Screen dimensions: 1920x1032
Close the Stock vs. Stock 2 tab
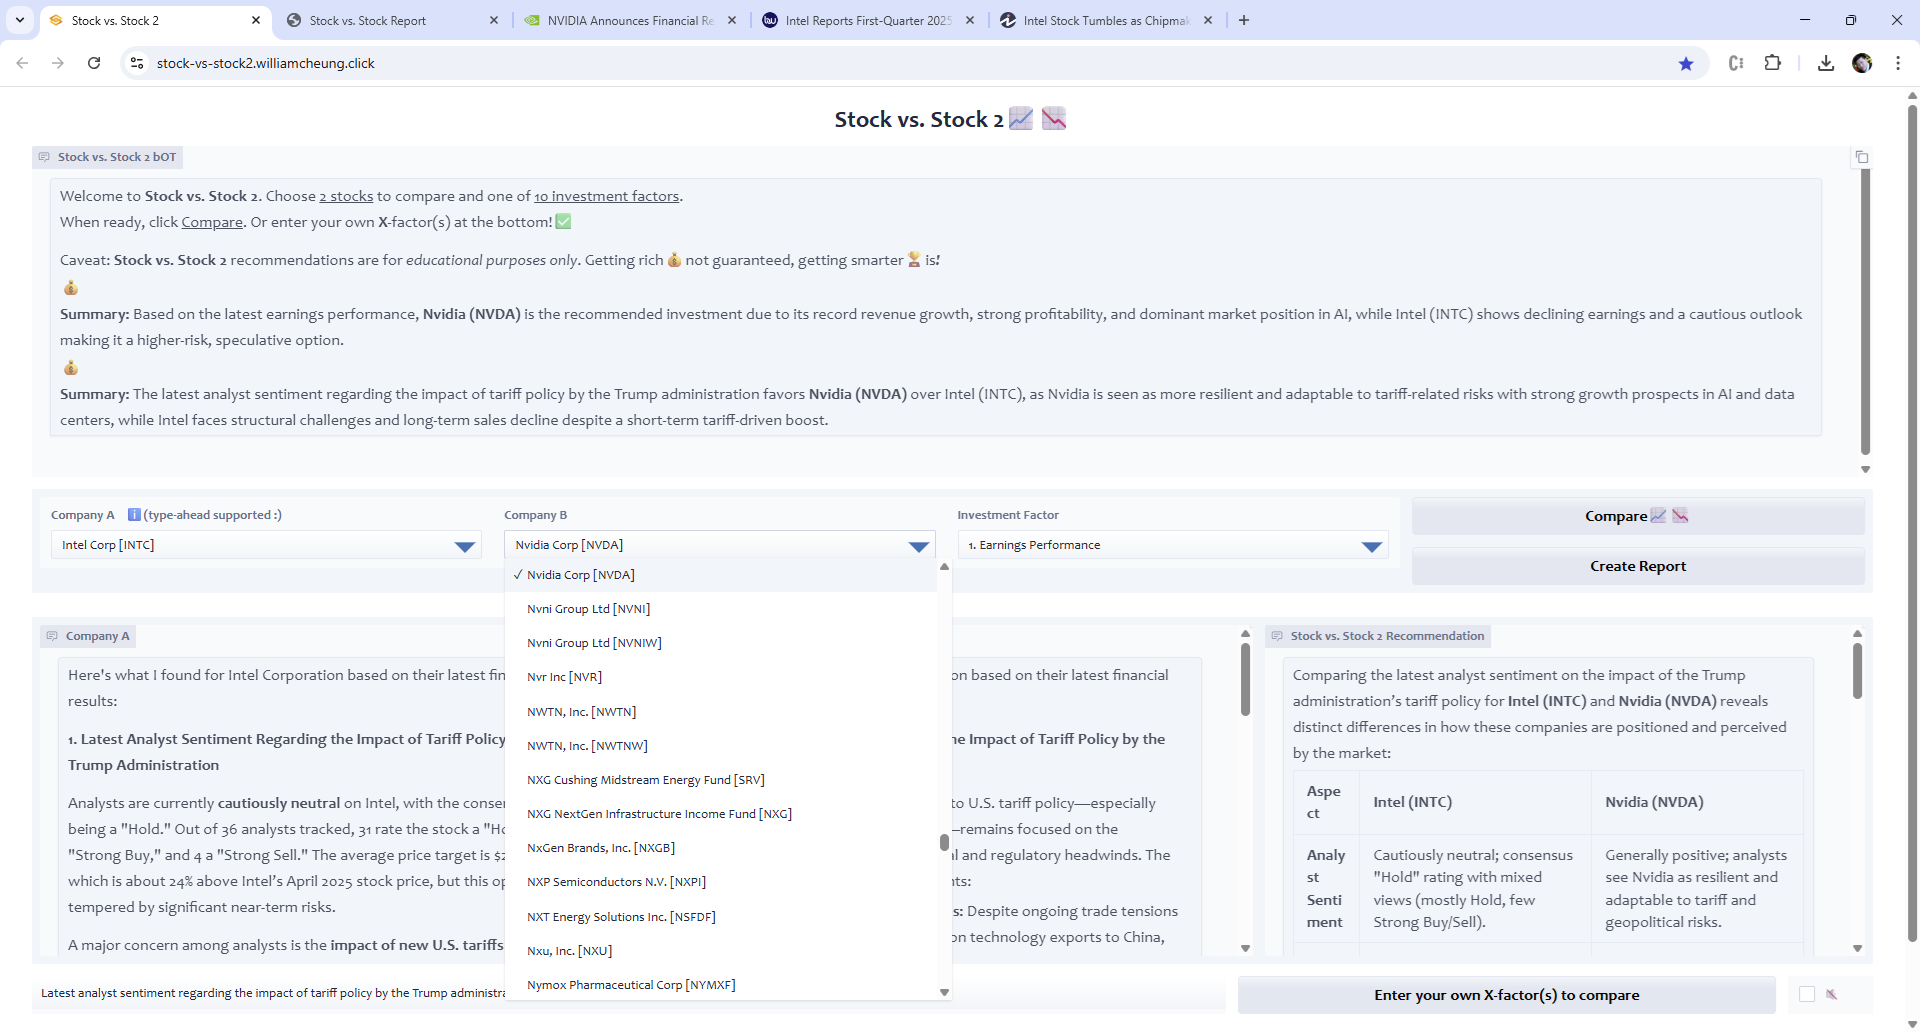click(256, 20)
